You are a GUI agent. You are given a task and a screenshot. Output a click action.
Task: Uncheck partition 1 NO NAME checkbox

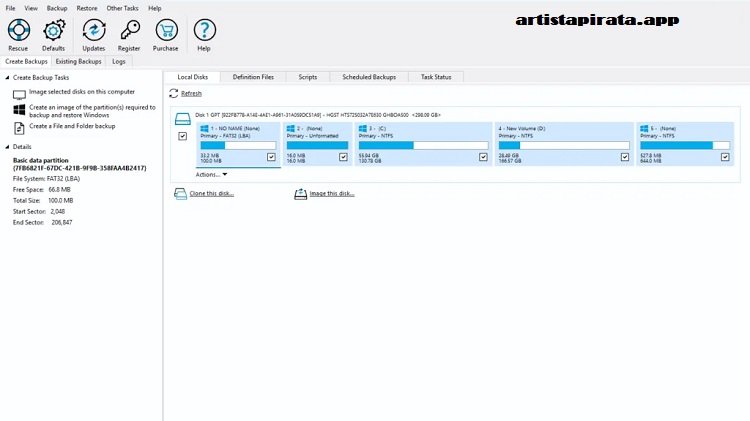(x=271, y=157)
